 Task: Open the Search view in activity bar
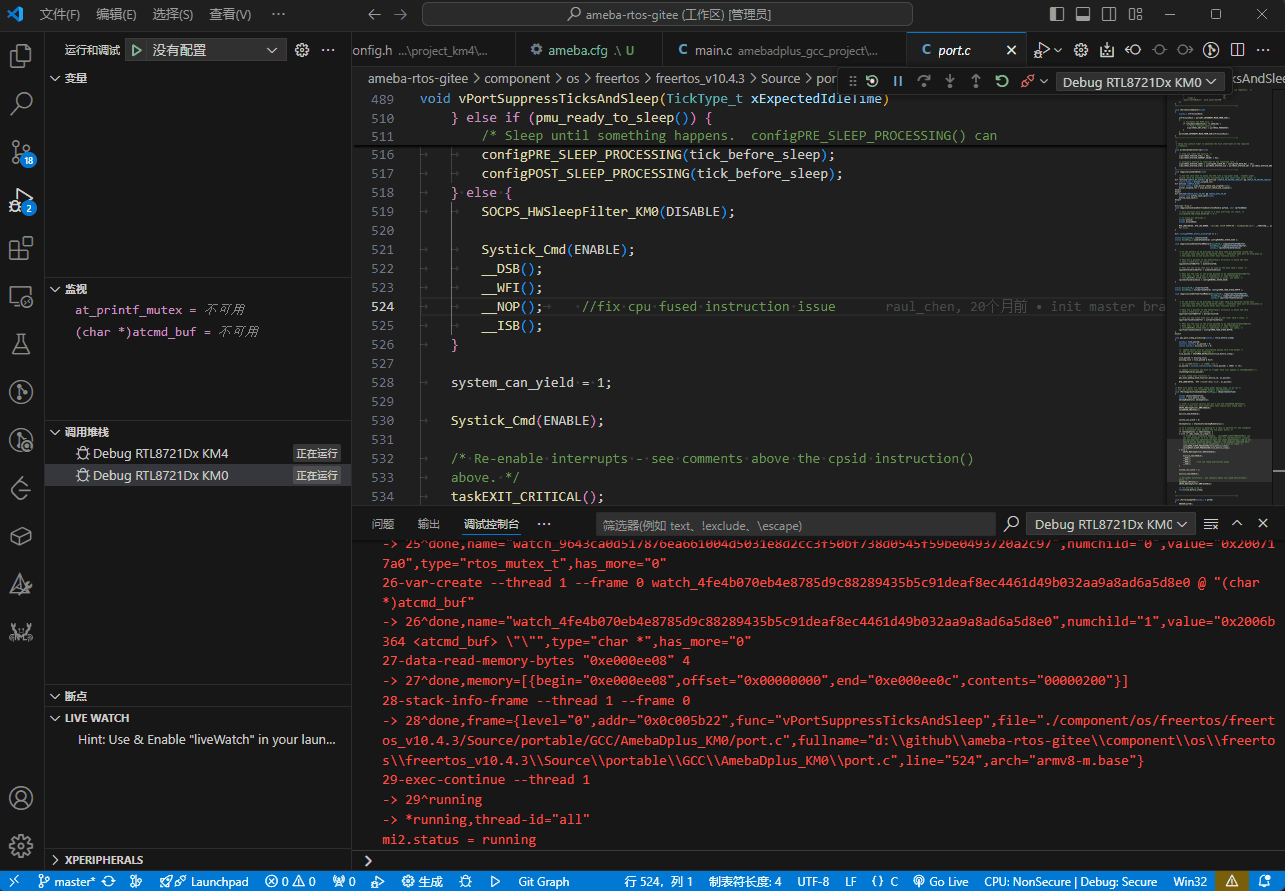[x=21, y=103]
